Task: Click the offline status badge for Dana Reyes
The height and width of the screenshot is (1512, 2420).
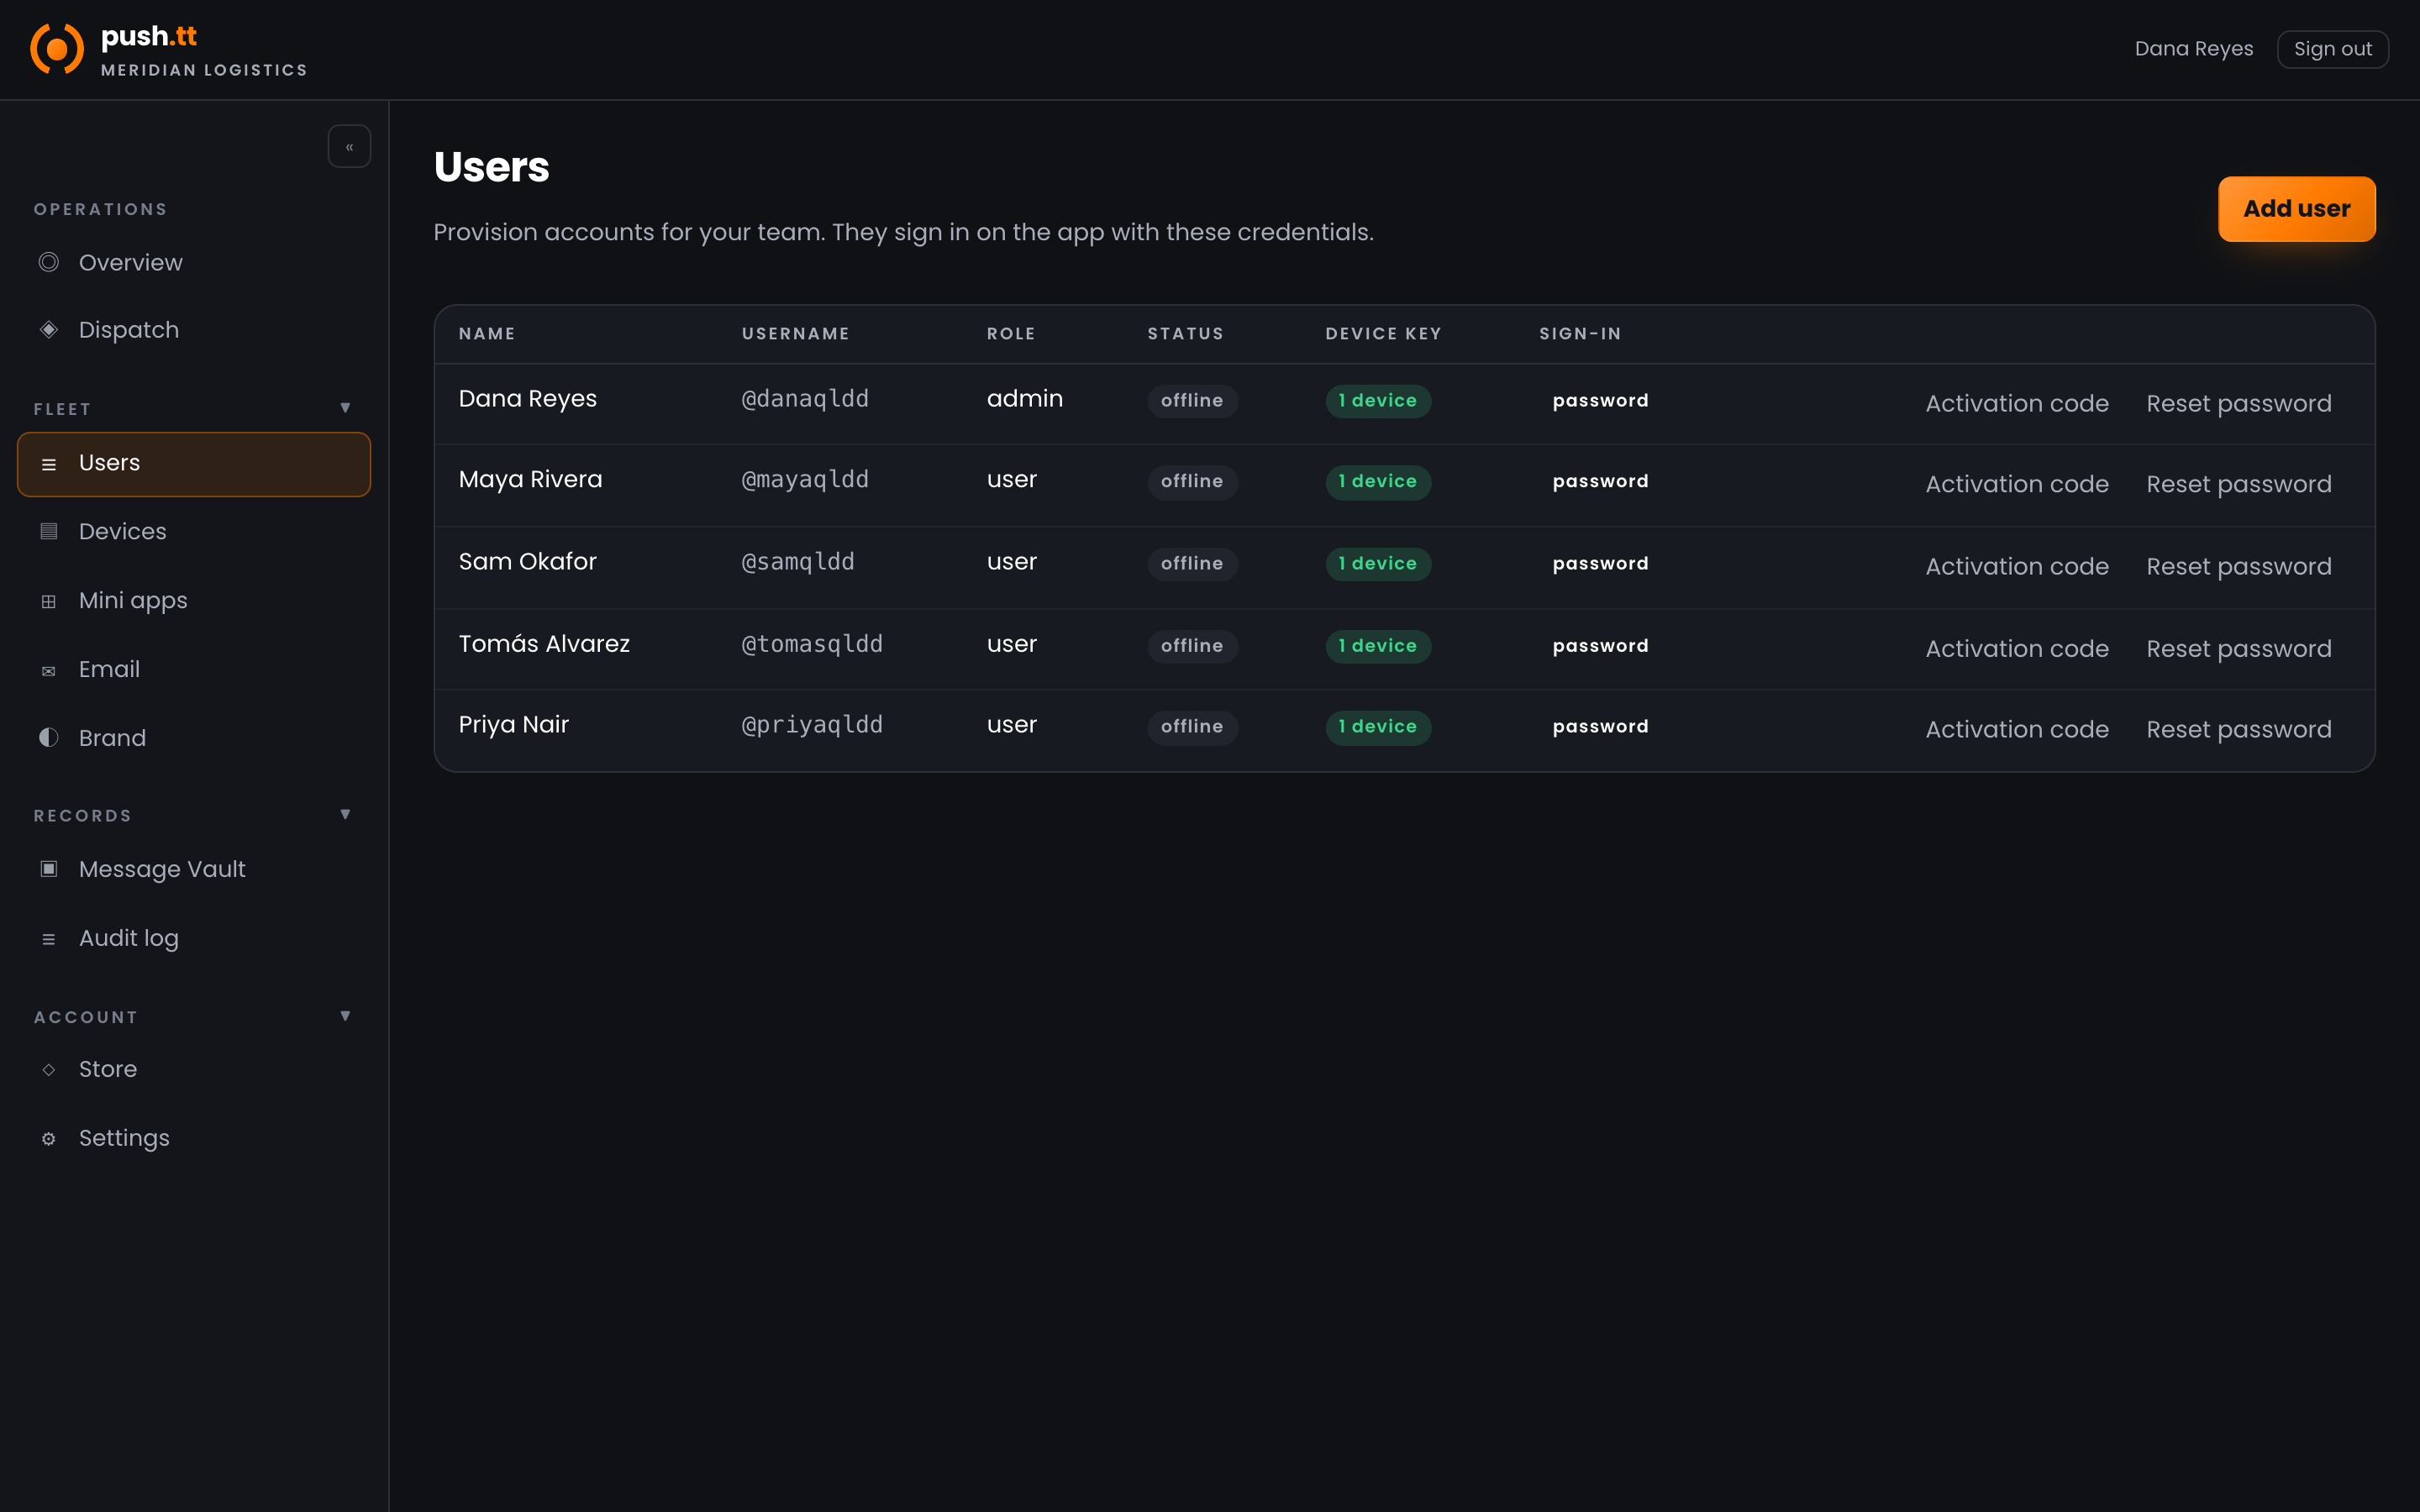Action: click(x=1192, y=400)
